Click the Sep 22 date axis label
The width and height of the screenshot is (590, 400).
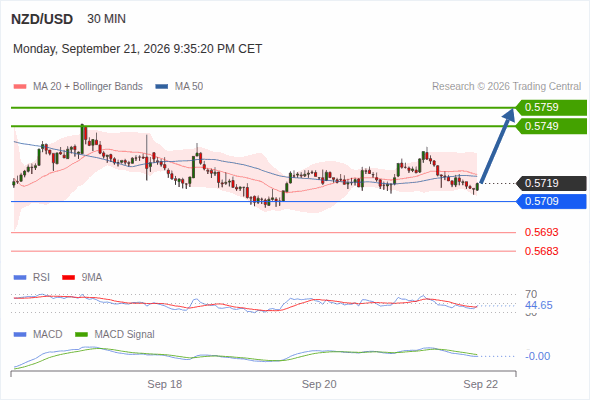point(481,384)
